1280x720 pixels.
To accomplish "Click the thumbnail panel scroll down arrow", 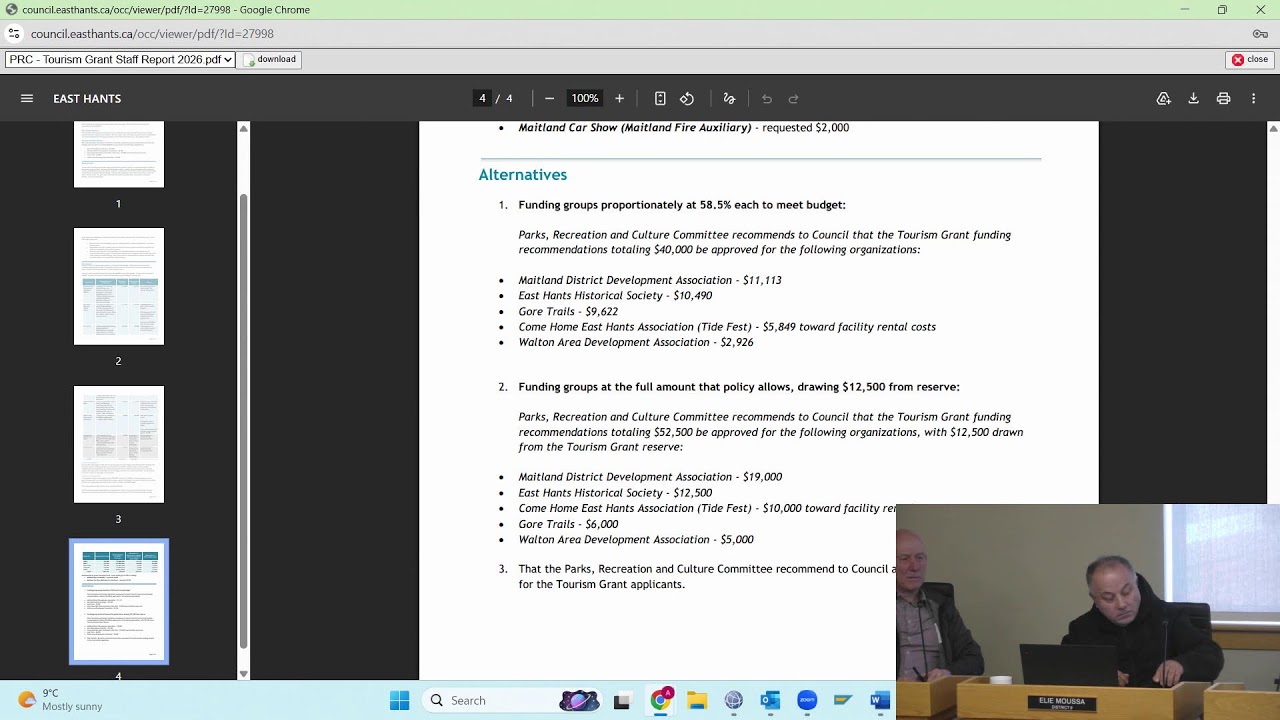I will 243,674.
